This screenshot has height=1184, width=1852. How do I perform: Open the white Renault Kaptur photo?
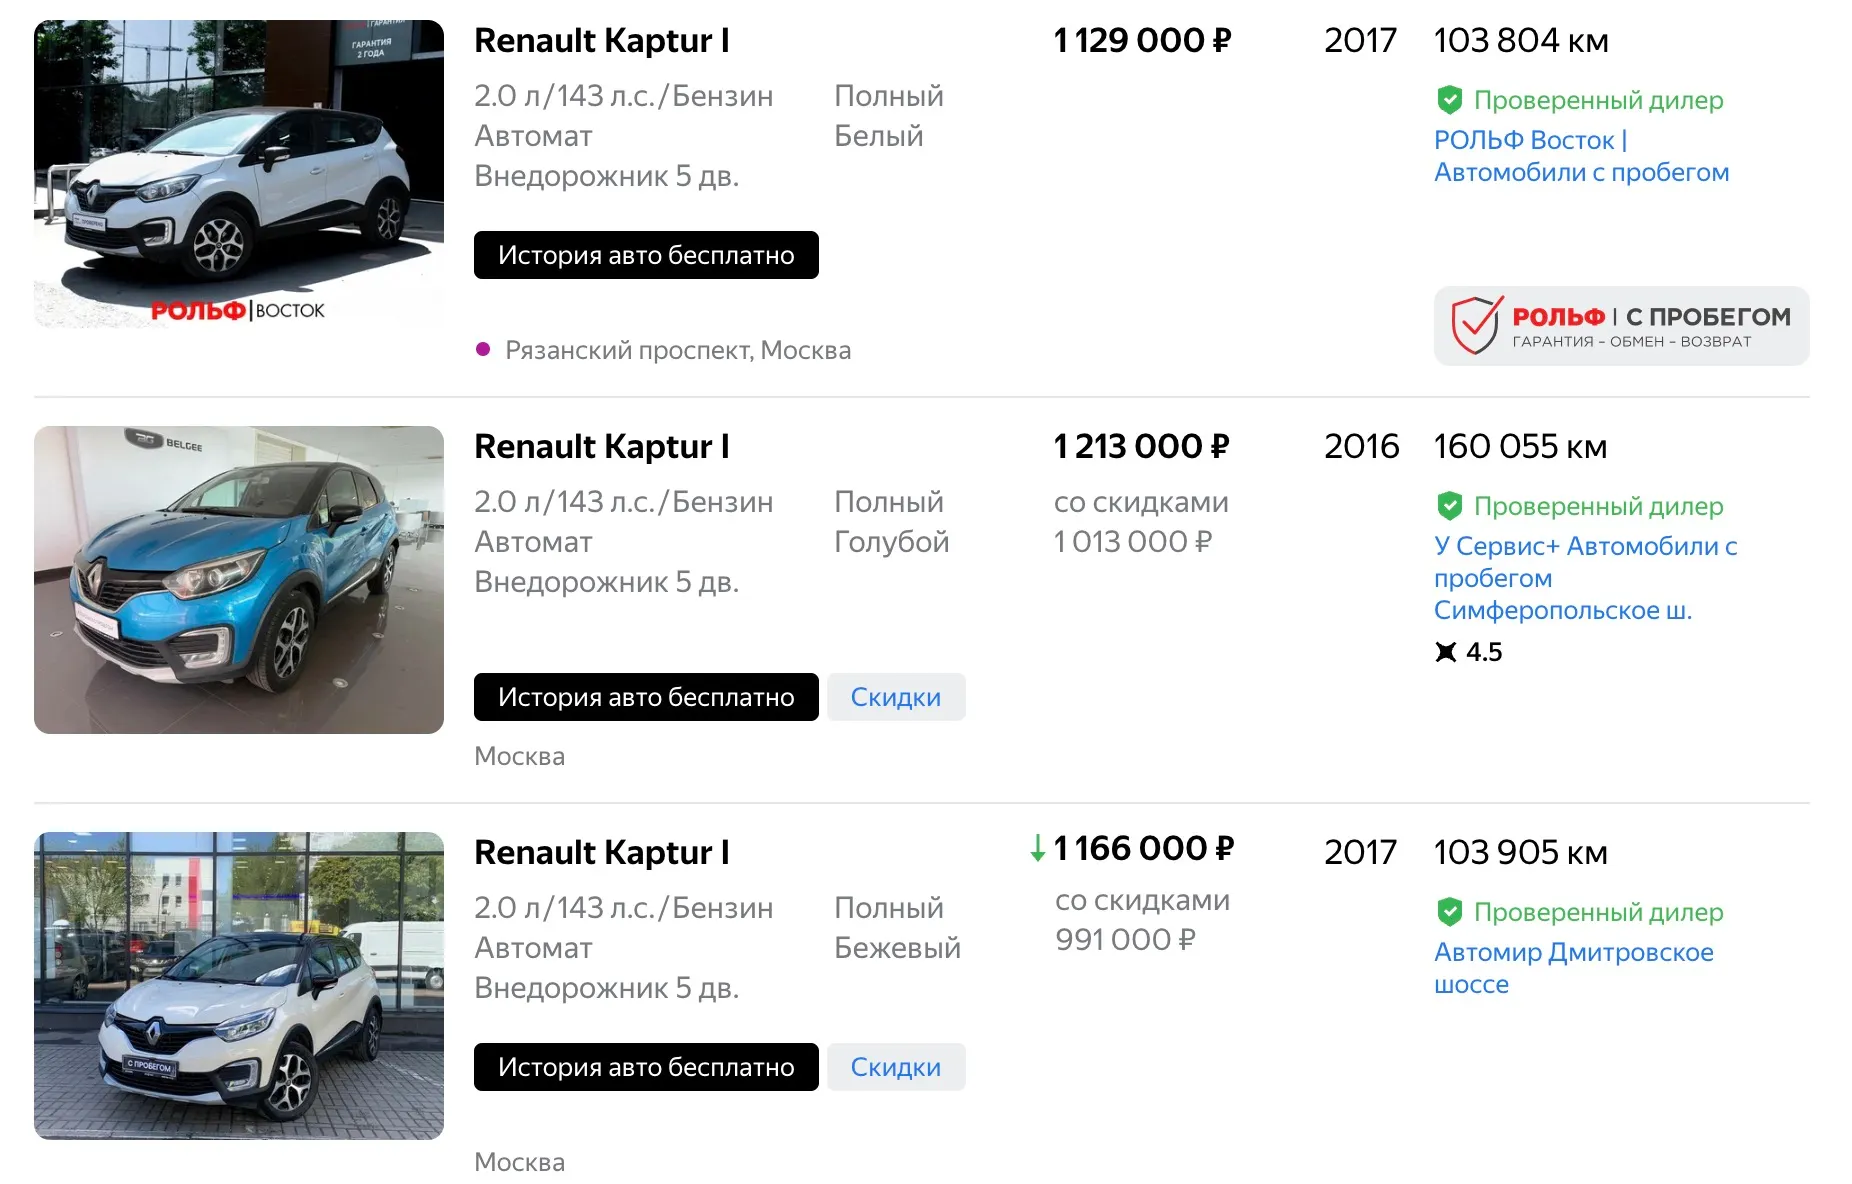(x=239, y=174)
